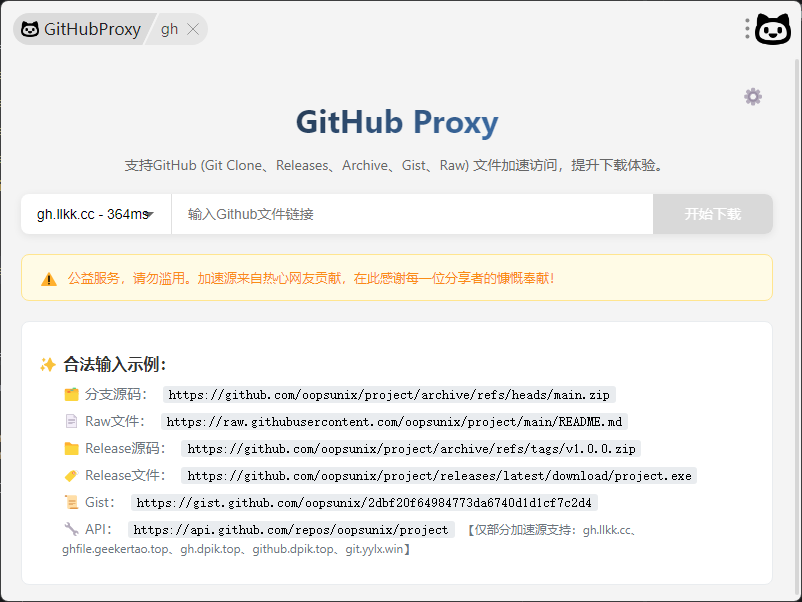Click the tag icon next to Release文件
The width and height of the screenshot is (802, 602).
72,476
